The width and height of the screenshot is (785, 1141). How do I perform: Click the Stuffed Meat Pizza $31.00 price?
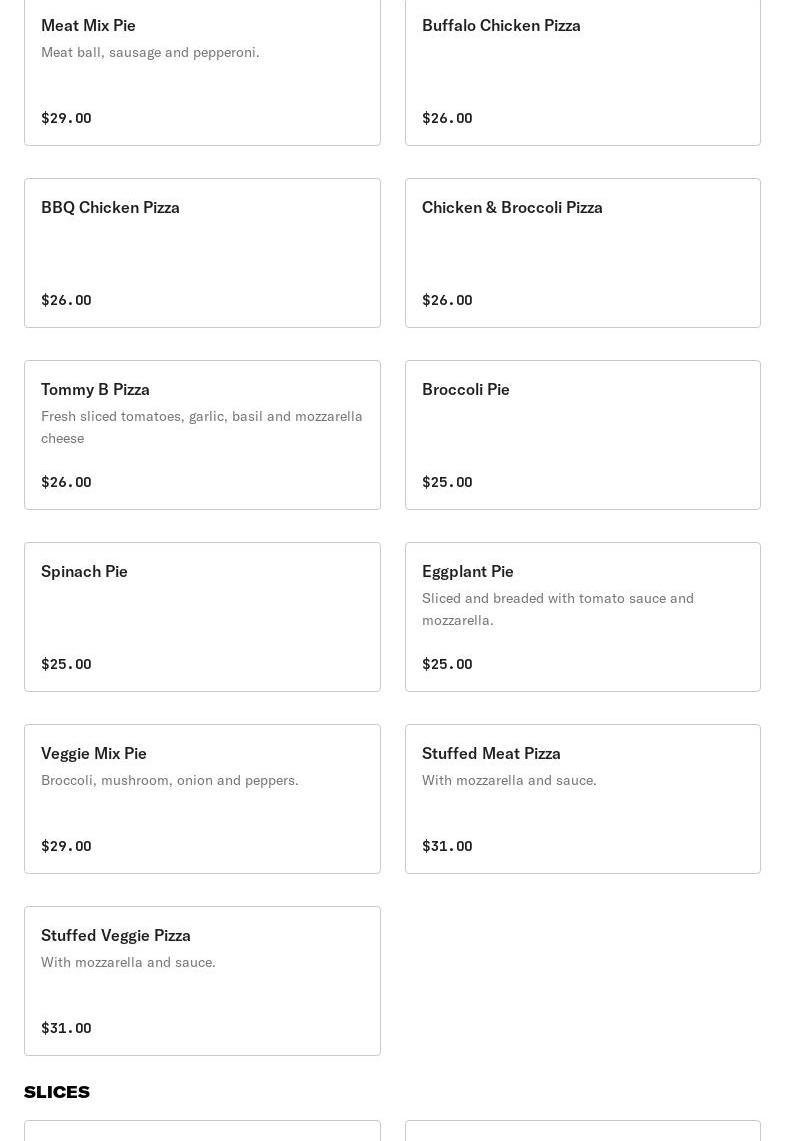point(447,846)
